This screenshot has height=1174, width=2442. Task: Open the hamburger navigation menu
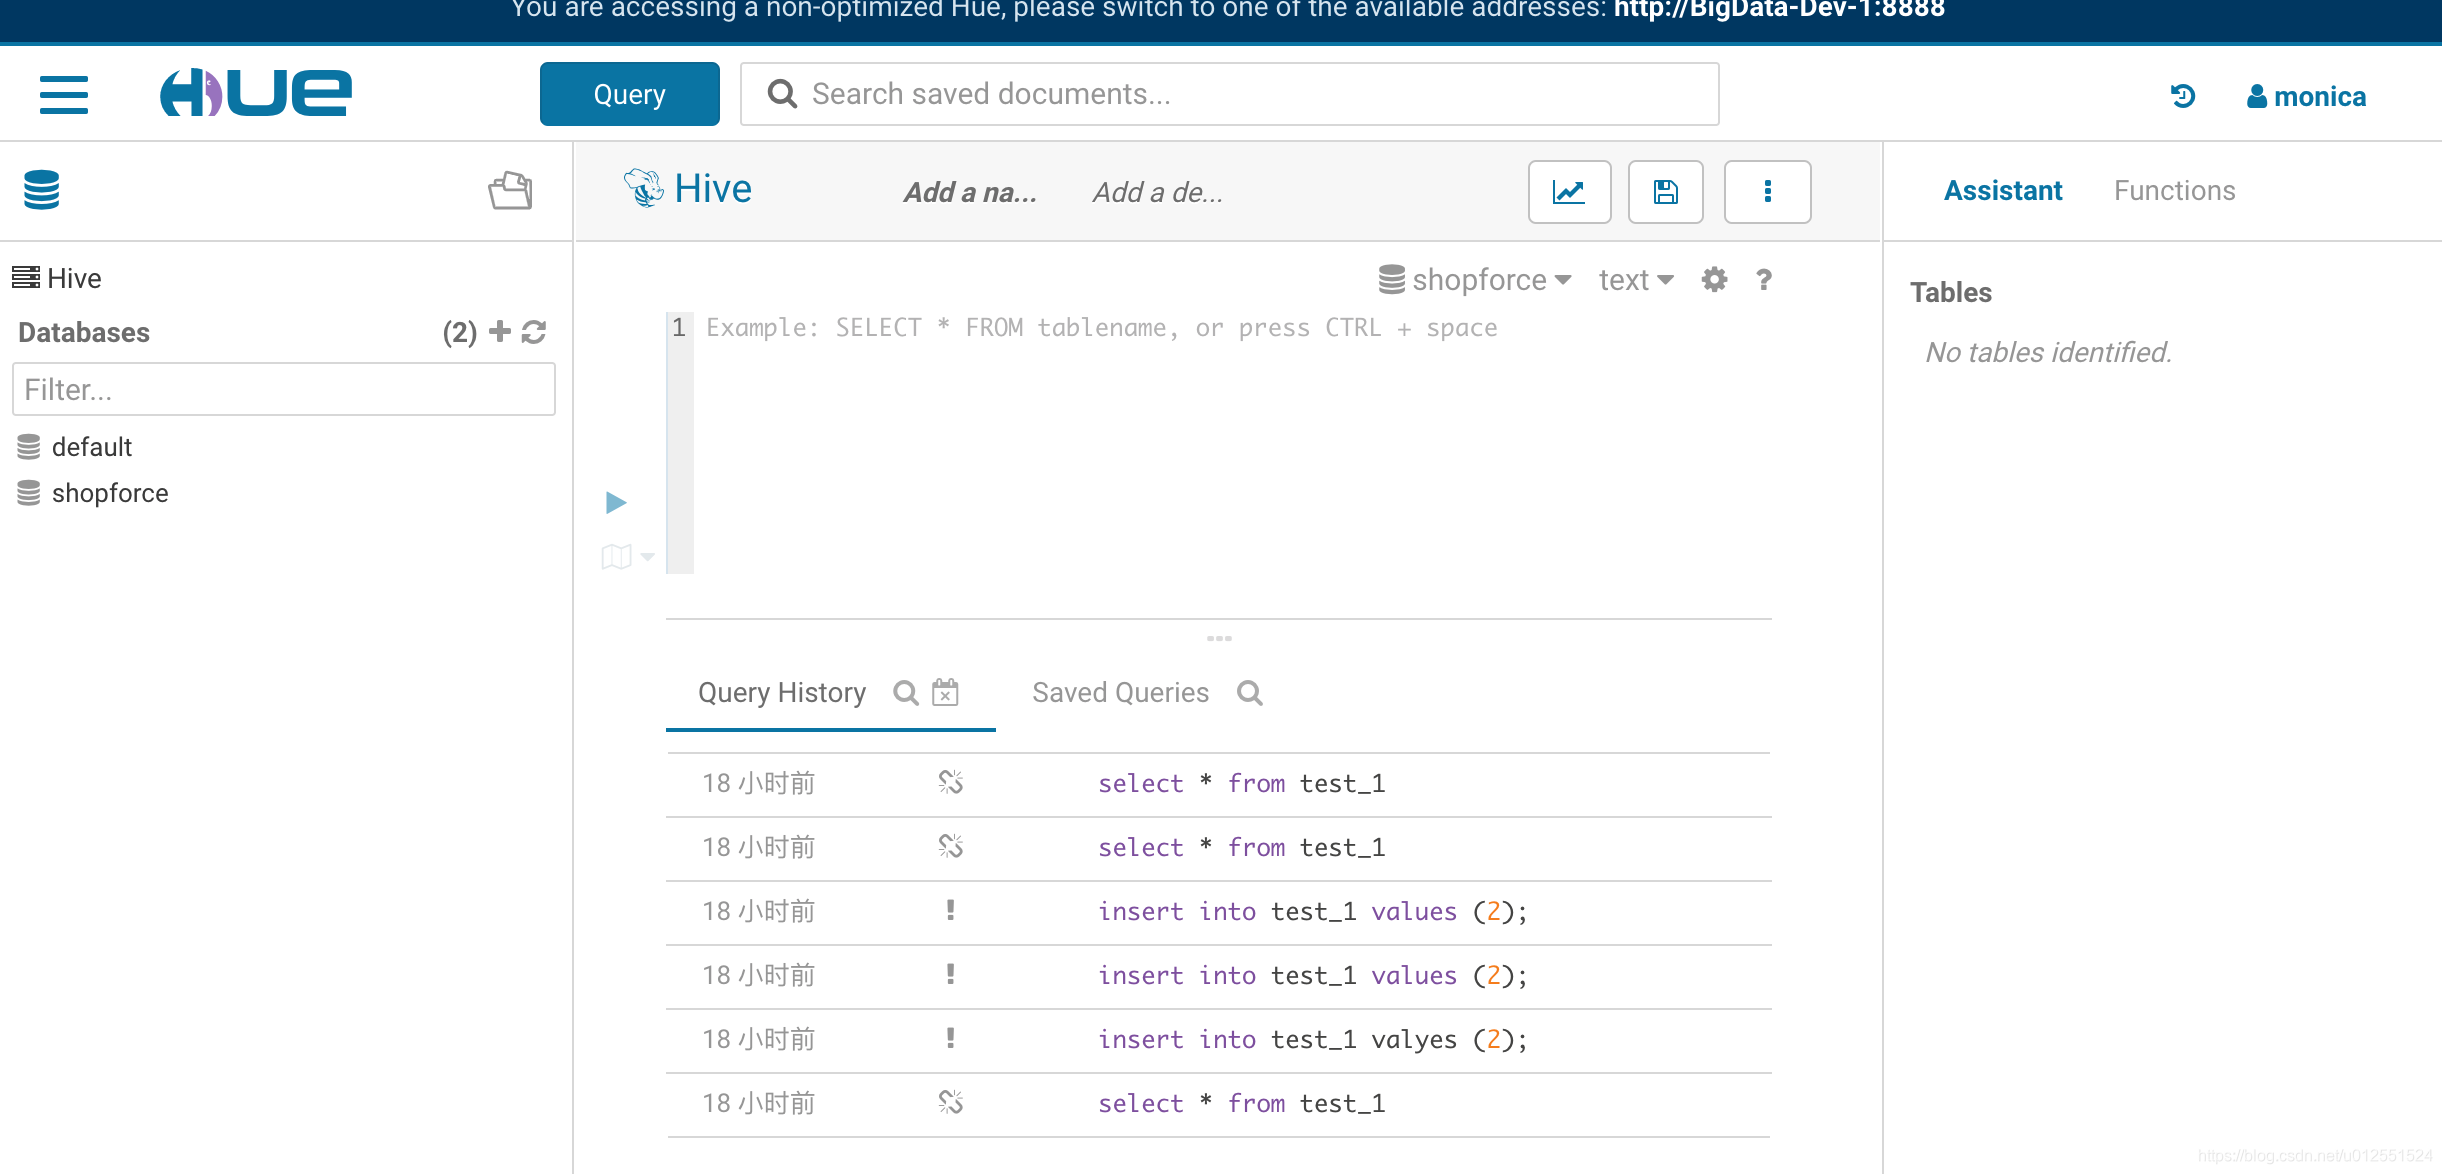(x=64, y=94)
